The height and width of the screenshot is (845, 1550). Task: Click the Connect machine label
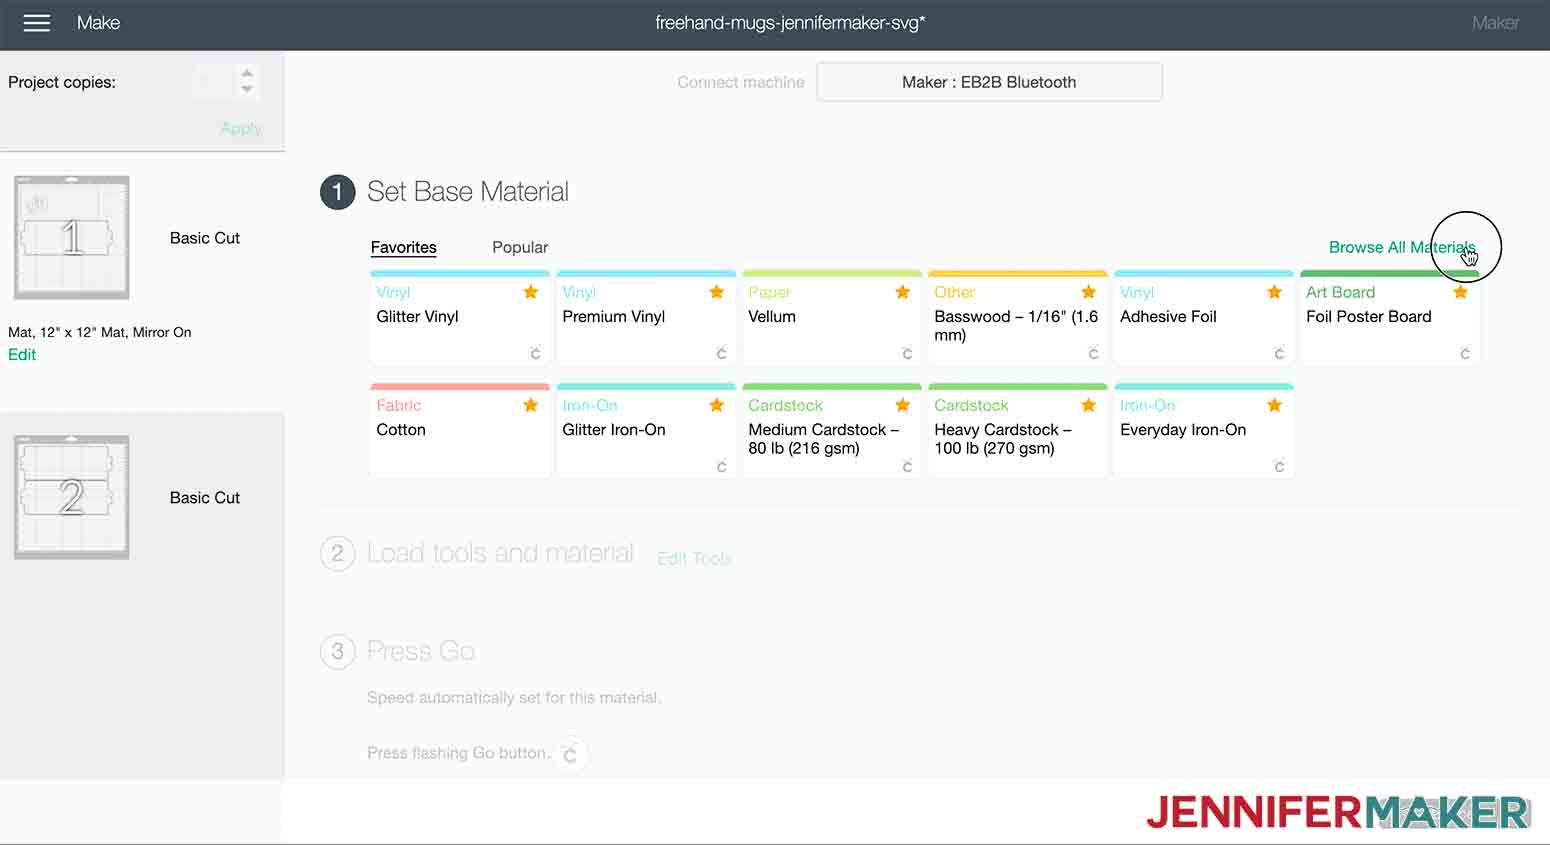[x=741, y=82]
